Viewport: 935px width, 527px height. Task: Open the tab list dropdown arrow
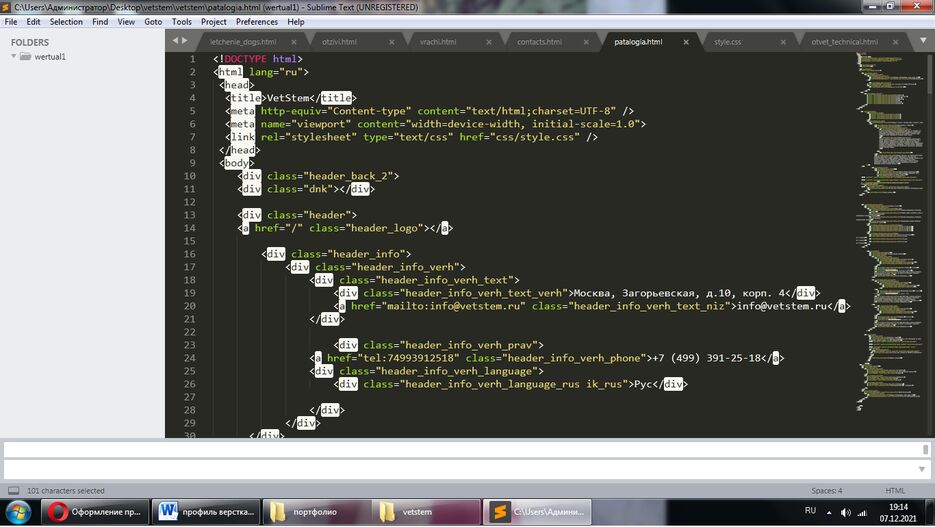[923, 41]
